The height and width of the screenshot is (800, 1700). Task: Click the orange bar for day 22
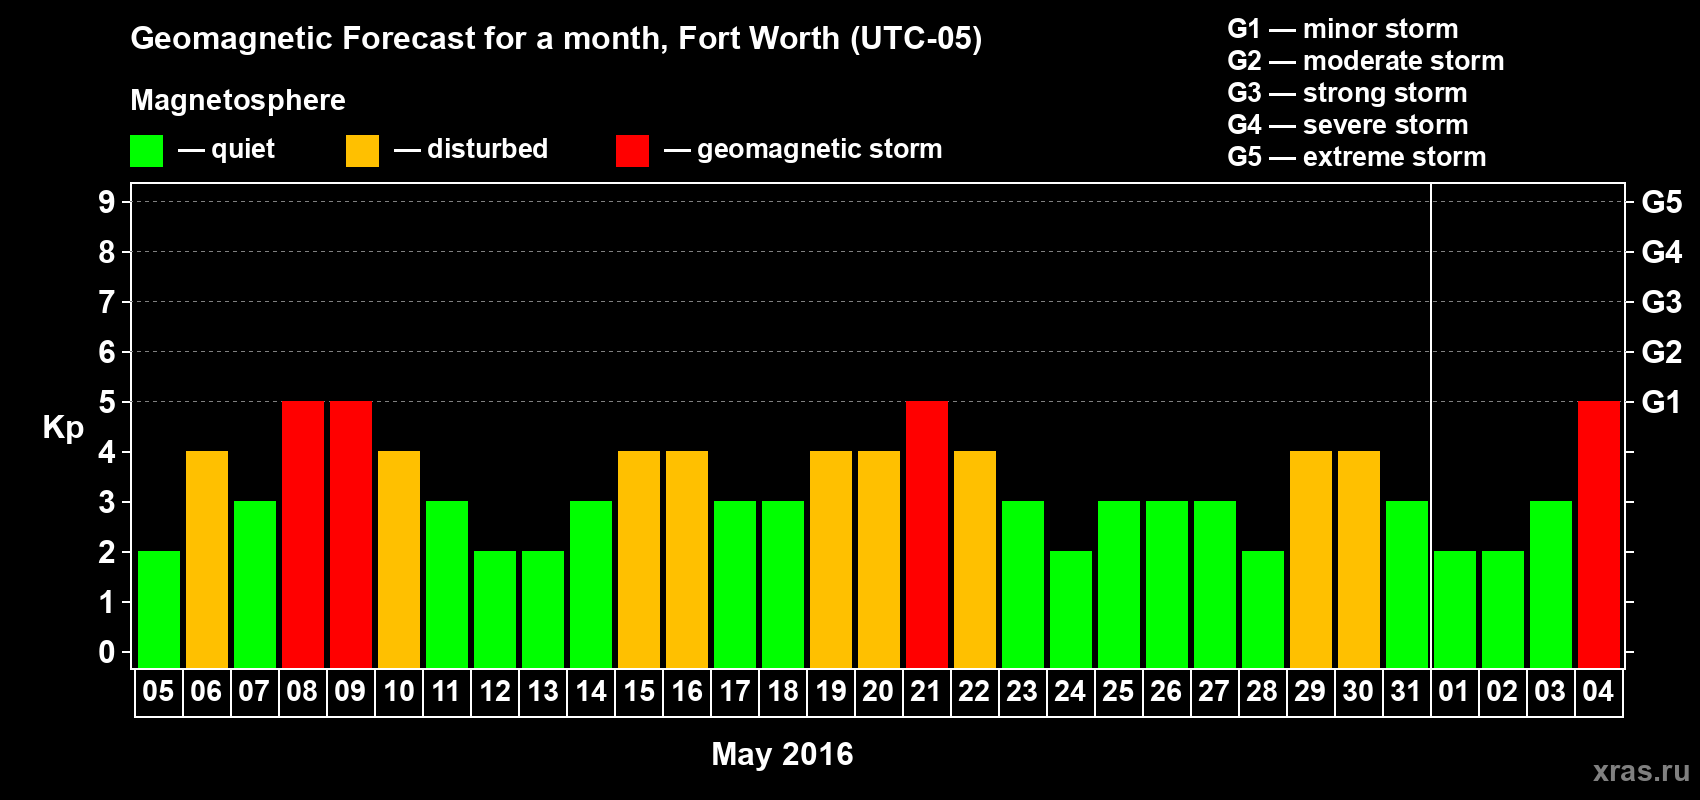coord(975,559)
